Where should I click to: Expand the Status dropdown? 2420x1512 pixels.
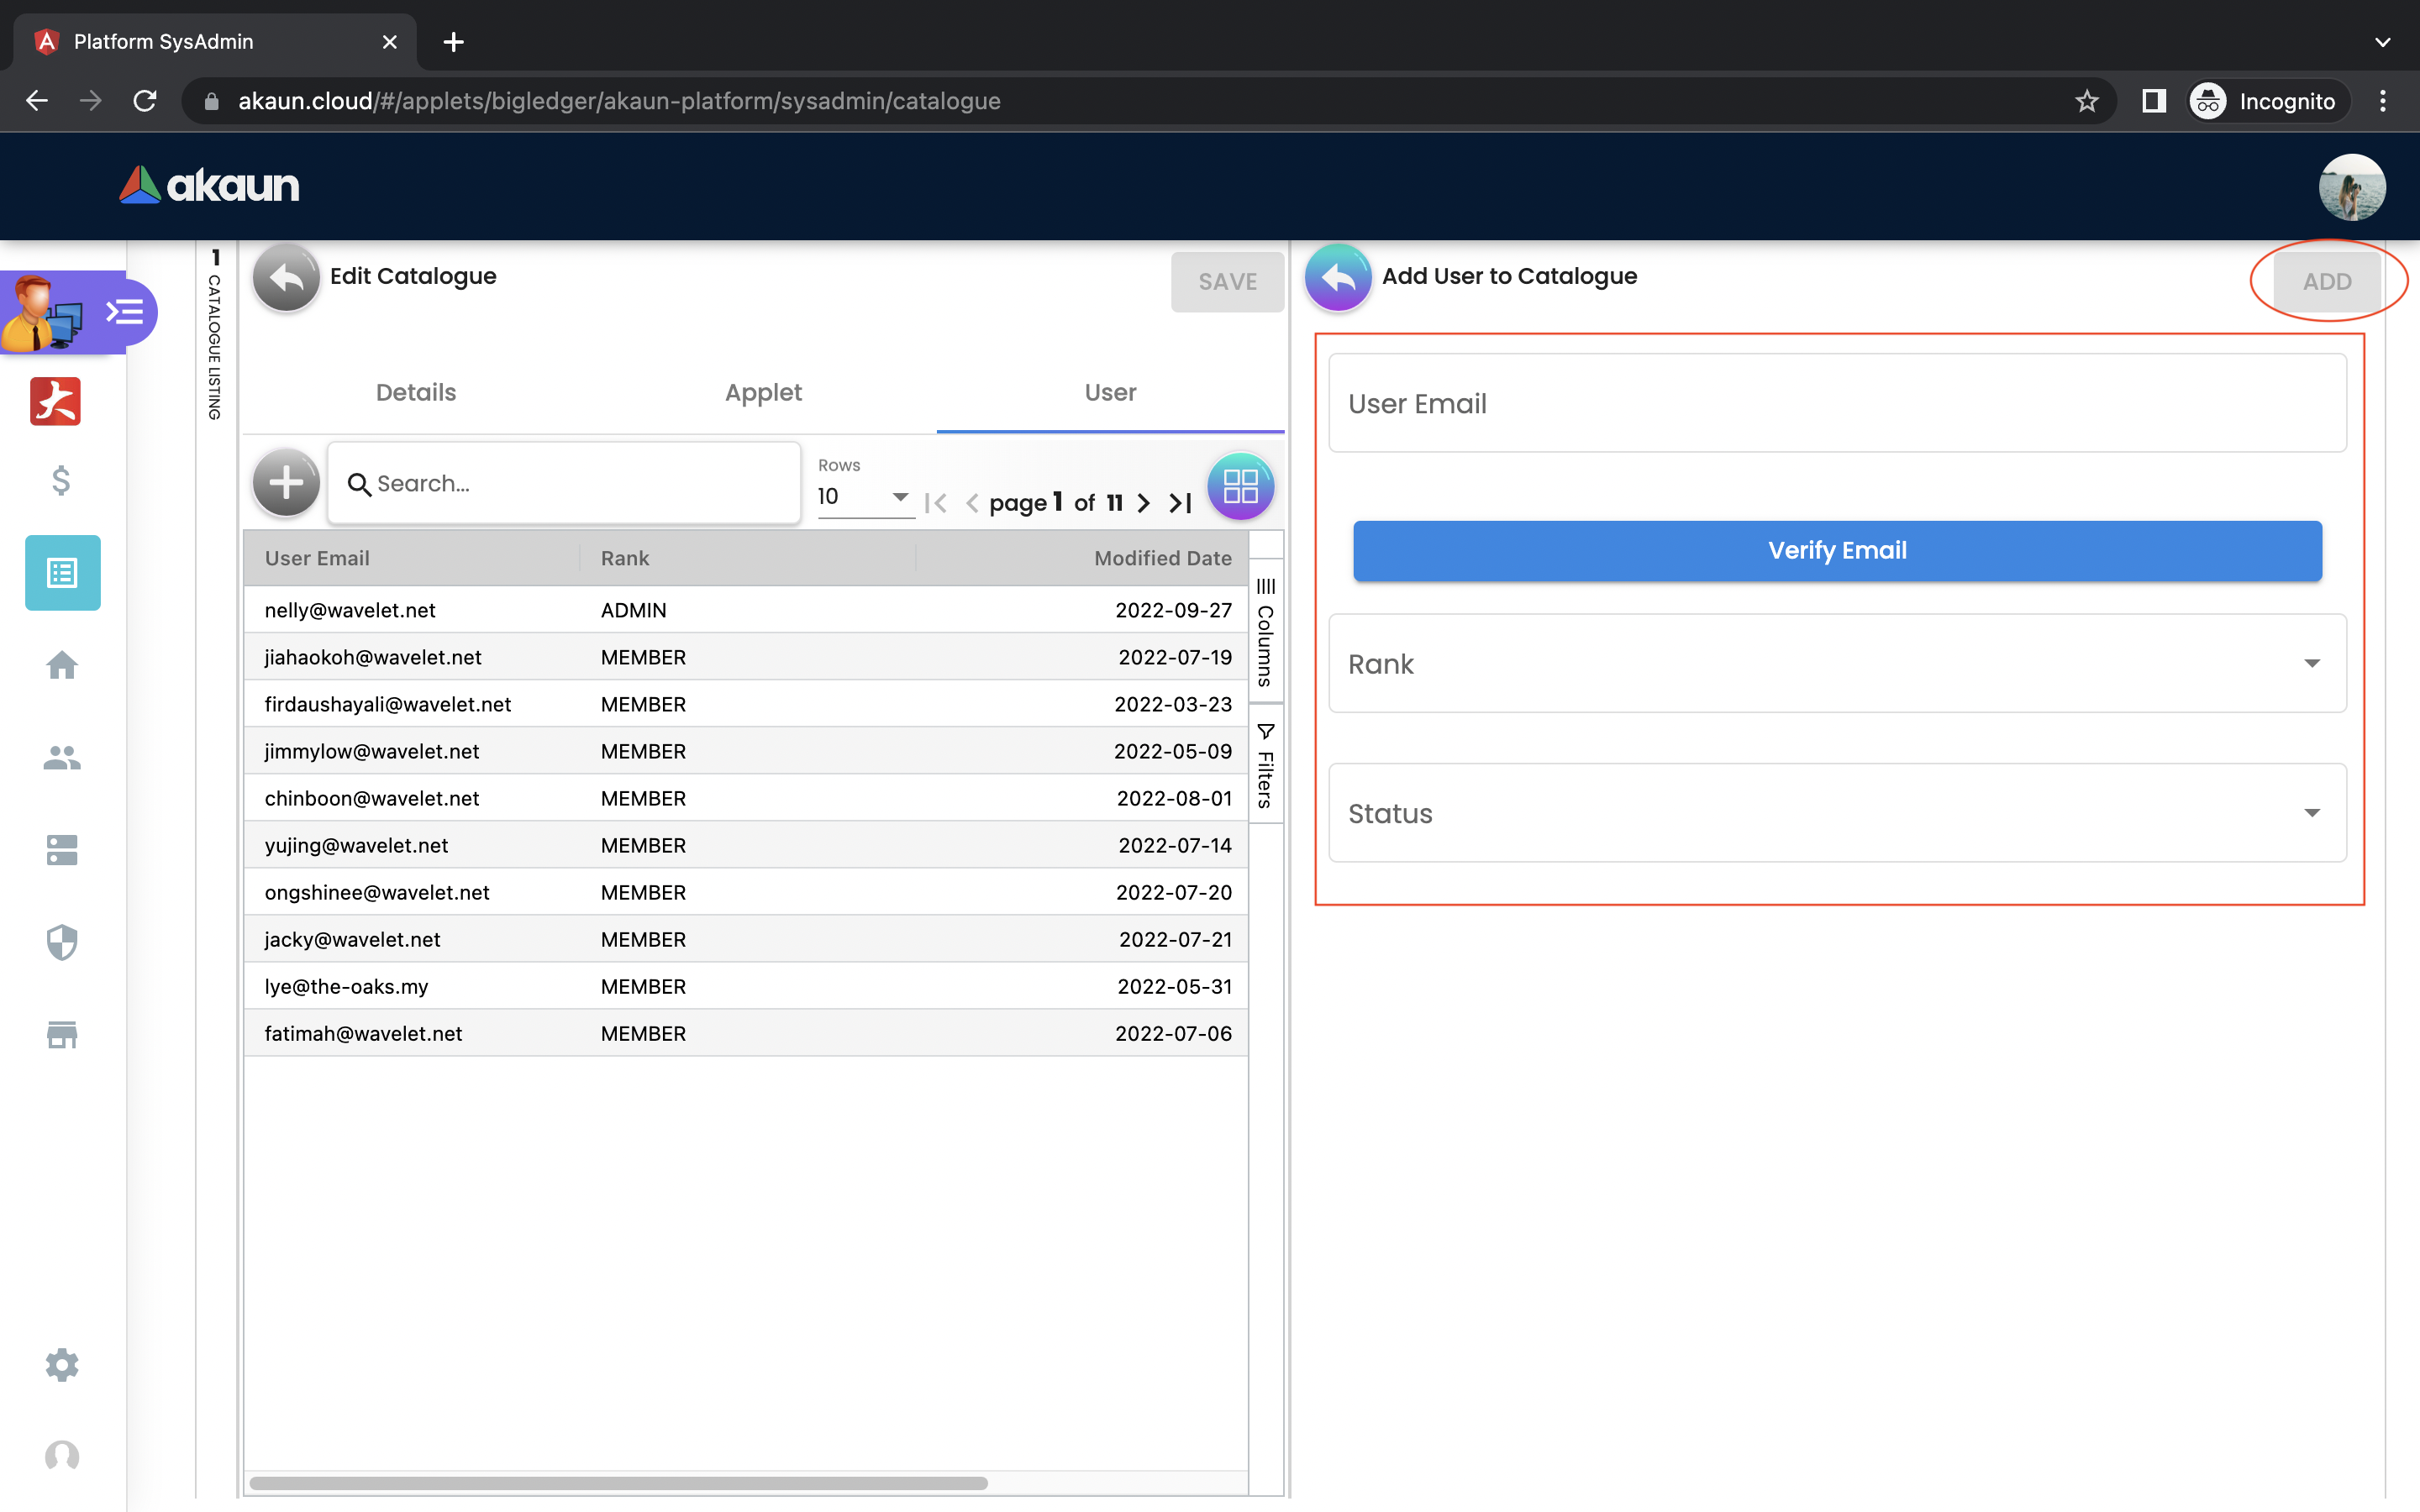coord(1837,813)
